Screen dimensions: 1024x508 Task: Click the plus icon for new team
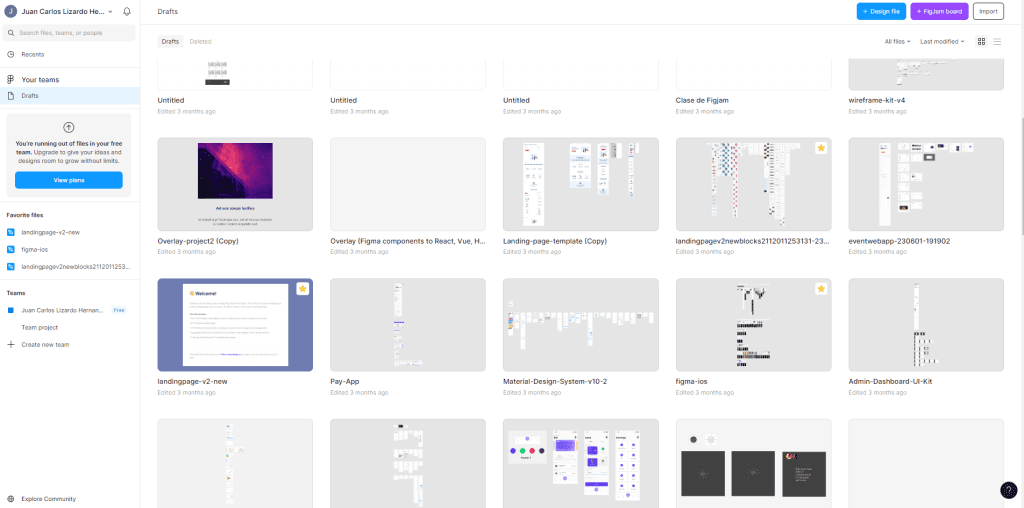point(10,344)
